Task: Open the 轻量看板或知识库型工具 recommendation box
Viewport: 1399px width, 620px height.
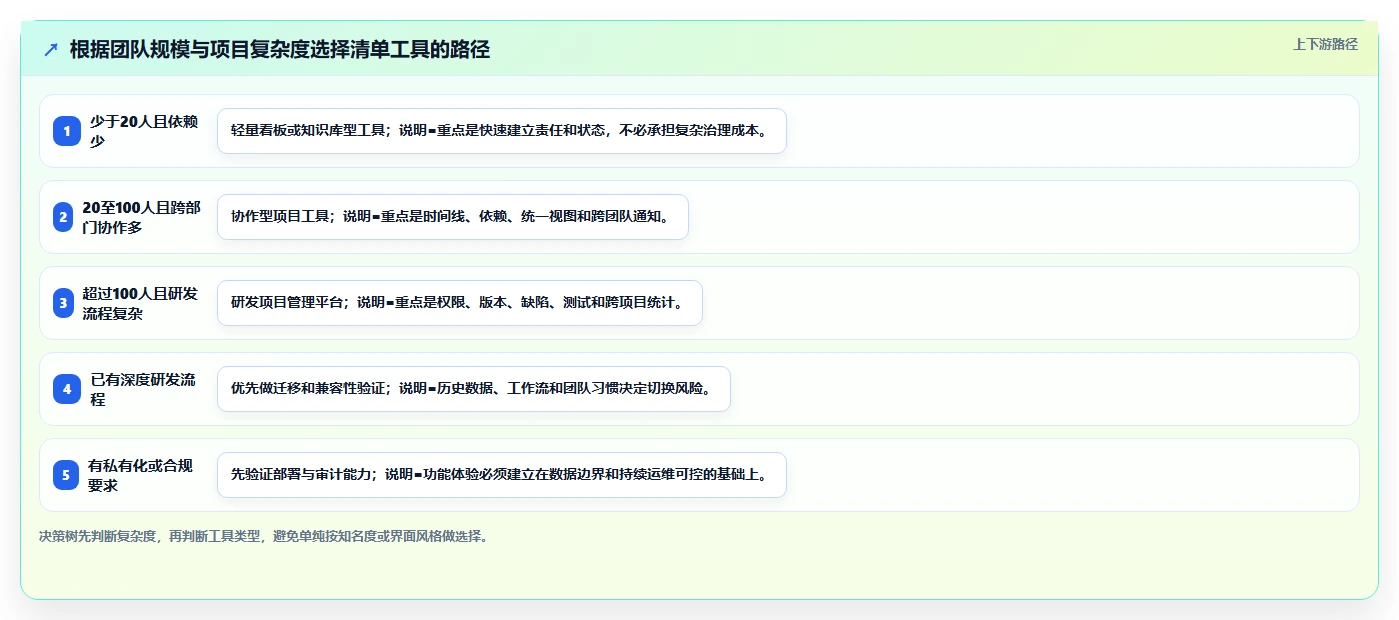Action: pos(502,131)
